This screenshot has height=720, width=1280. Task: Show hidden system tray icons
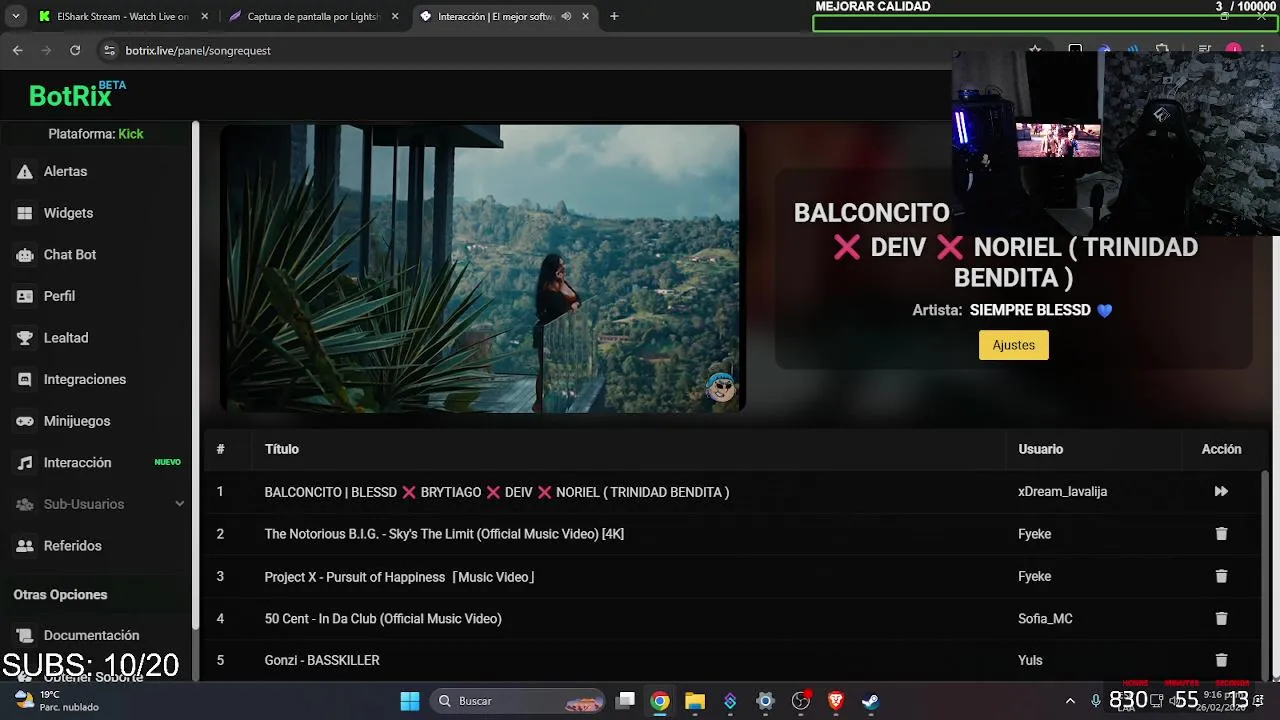click(x=1070, y=701)
